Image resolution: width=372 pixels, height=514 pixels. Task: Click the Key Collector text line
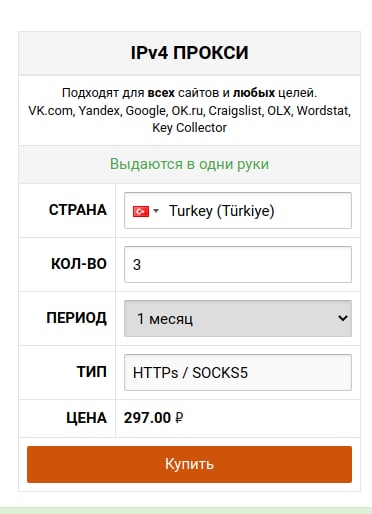click(189, 128)
